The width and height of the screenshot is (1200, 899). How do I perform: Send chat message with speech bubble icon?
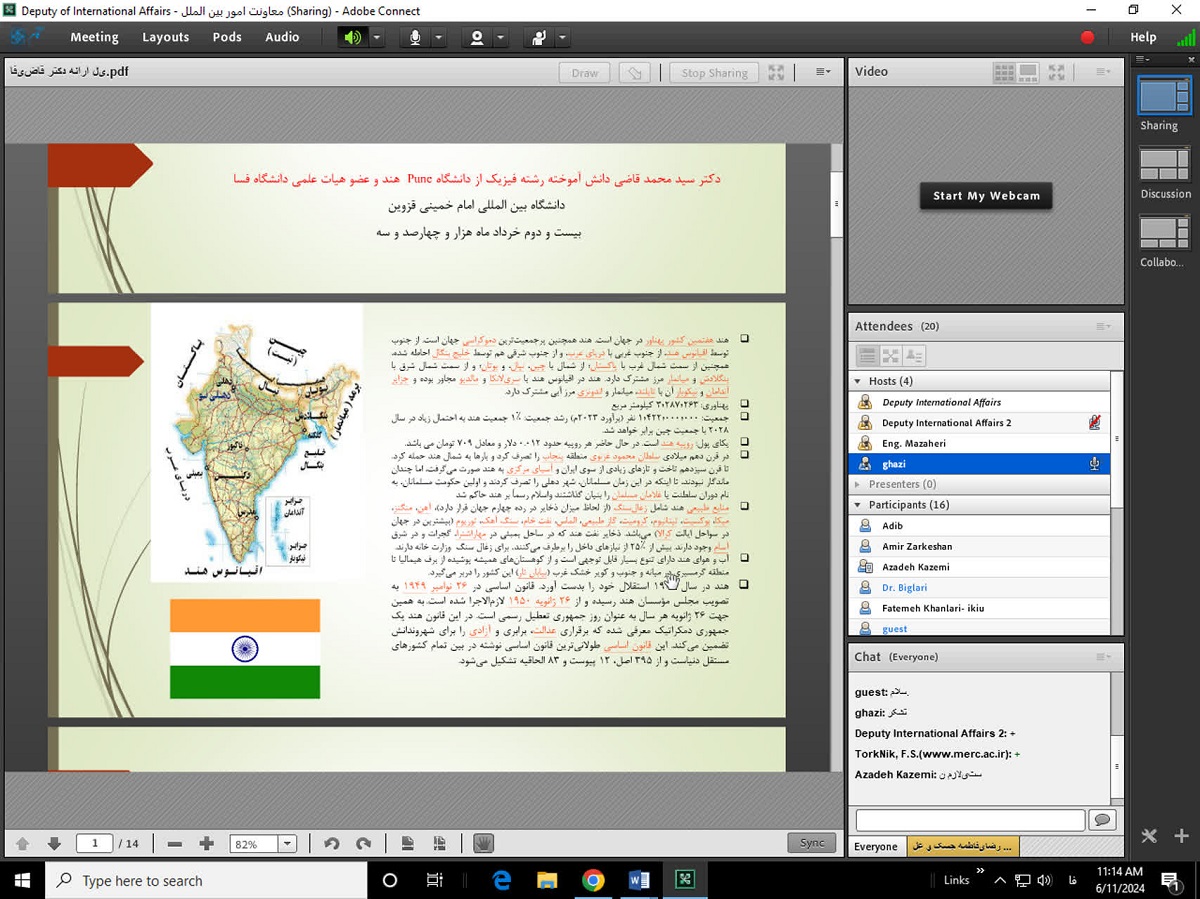[1102, 820]
